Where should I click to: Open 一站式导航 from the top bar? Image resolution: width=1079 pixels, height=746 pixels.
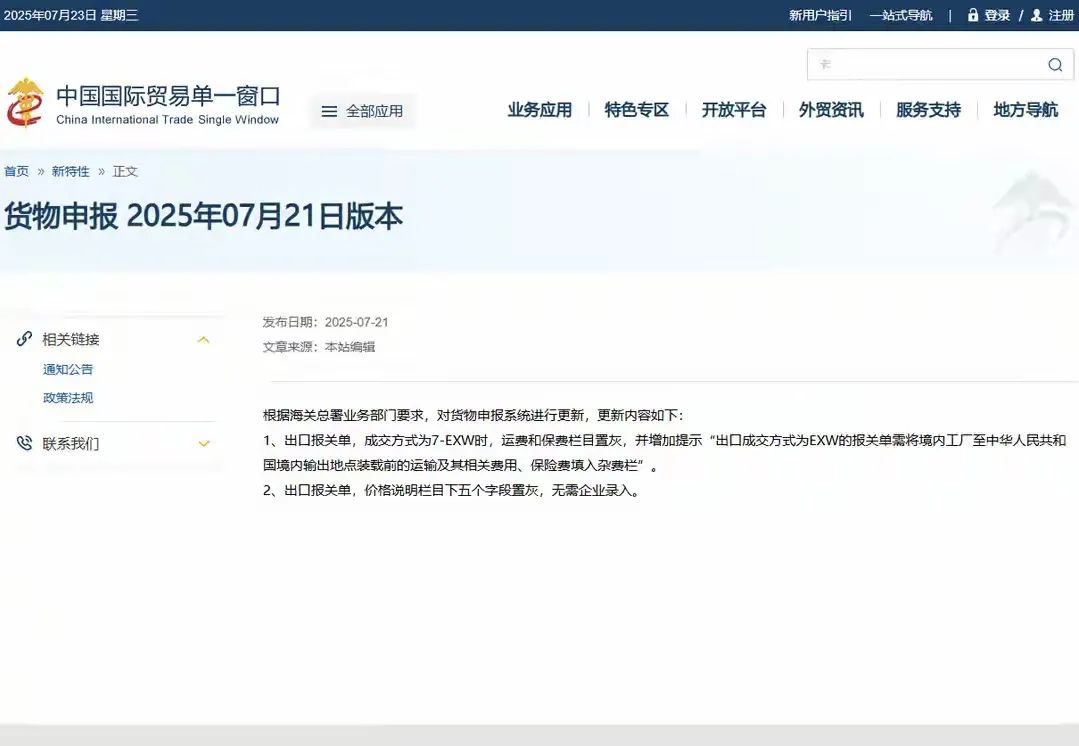(x=901, y=15)
